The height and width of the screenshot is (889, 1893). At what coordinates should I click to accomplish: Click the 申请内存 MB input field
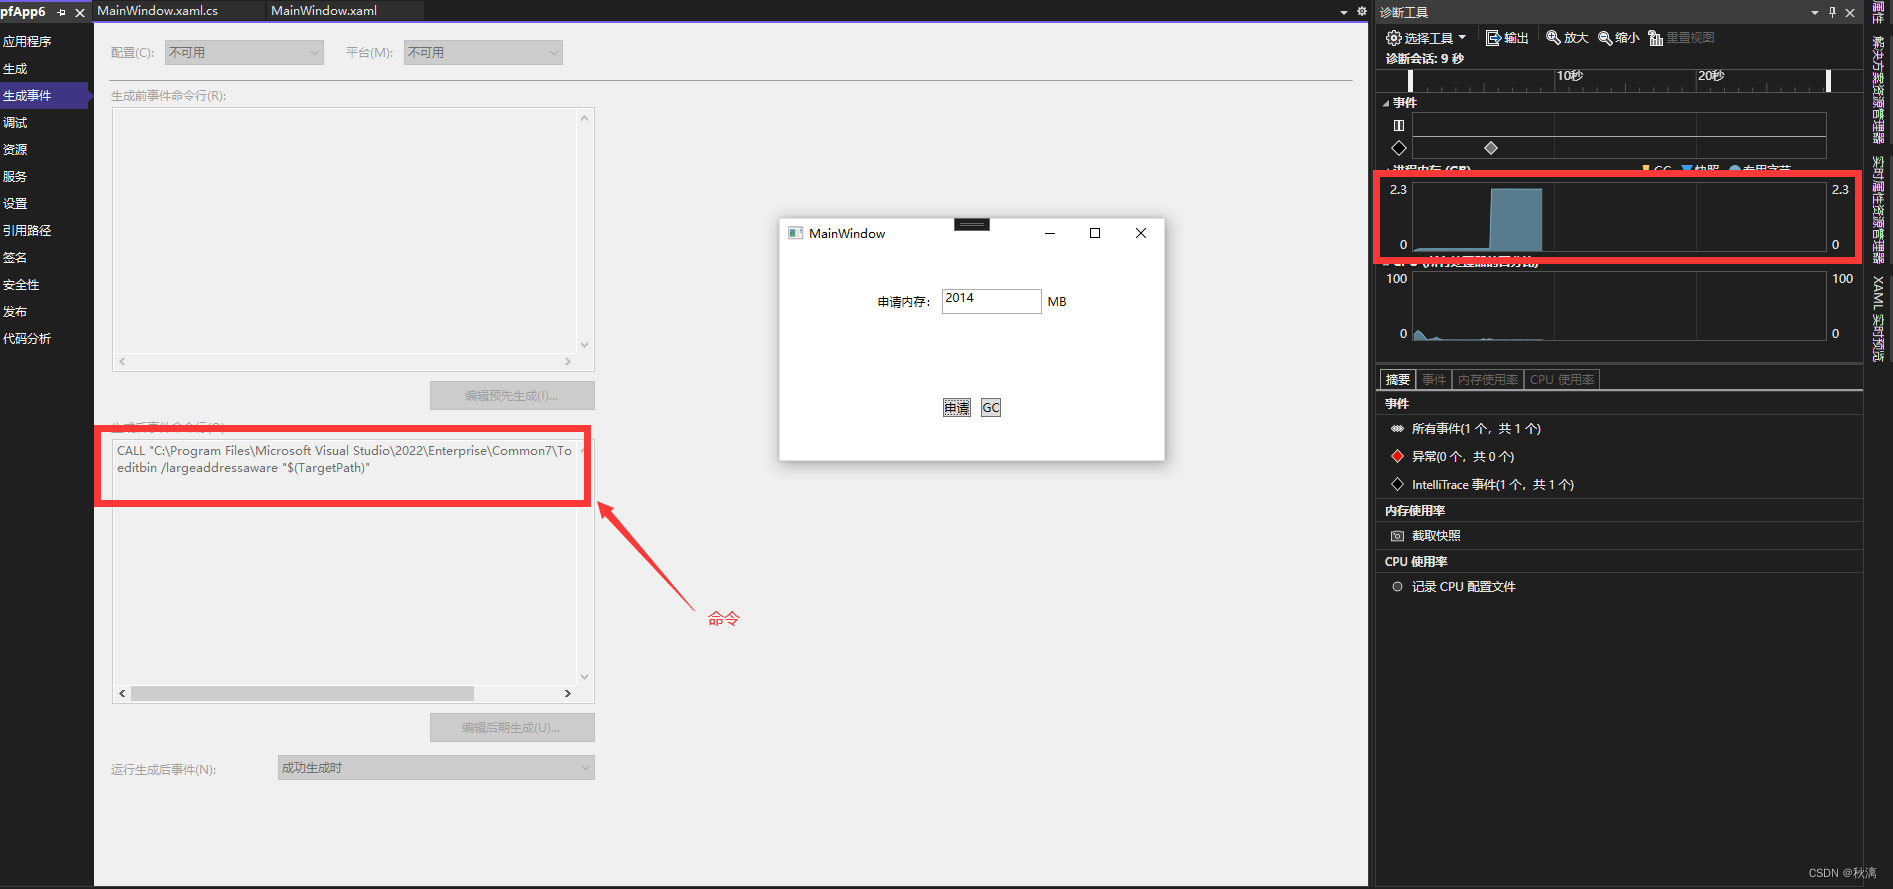pos(991,301)
